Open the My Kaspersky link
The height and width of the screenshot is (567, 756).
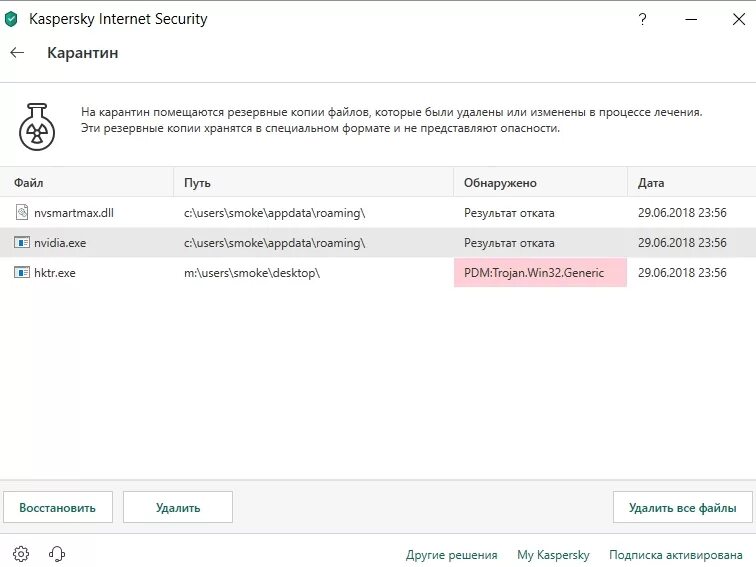pyautogui.click(x=553, y=555)
